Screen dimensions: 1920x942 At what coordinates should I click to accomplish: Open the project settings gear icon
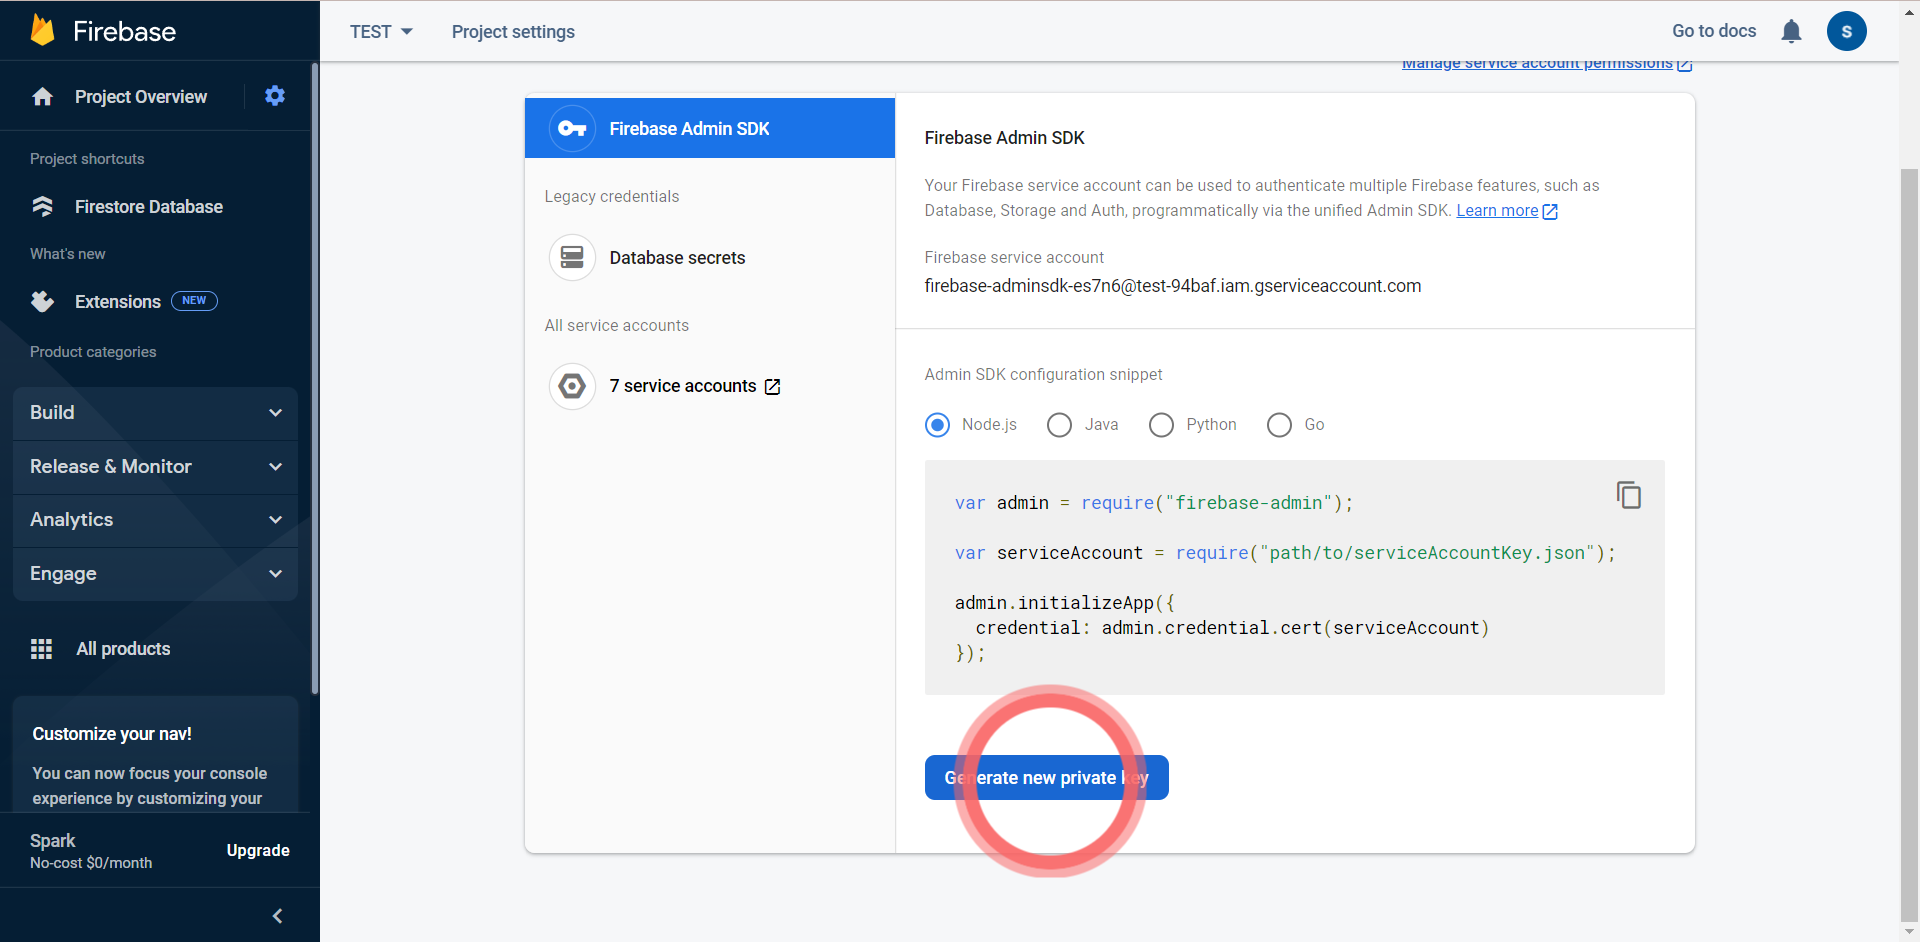coord(275,96)
